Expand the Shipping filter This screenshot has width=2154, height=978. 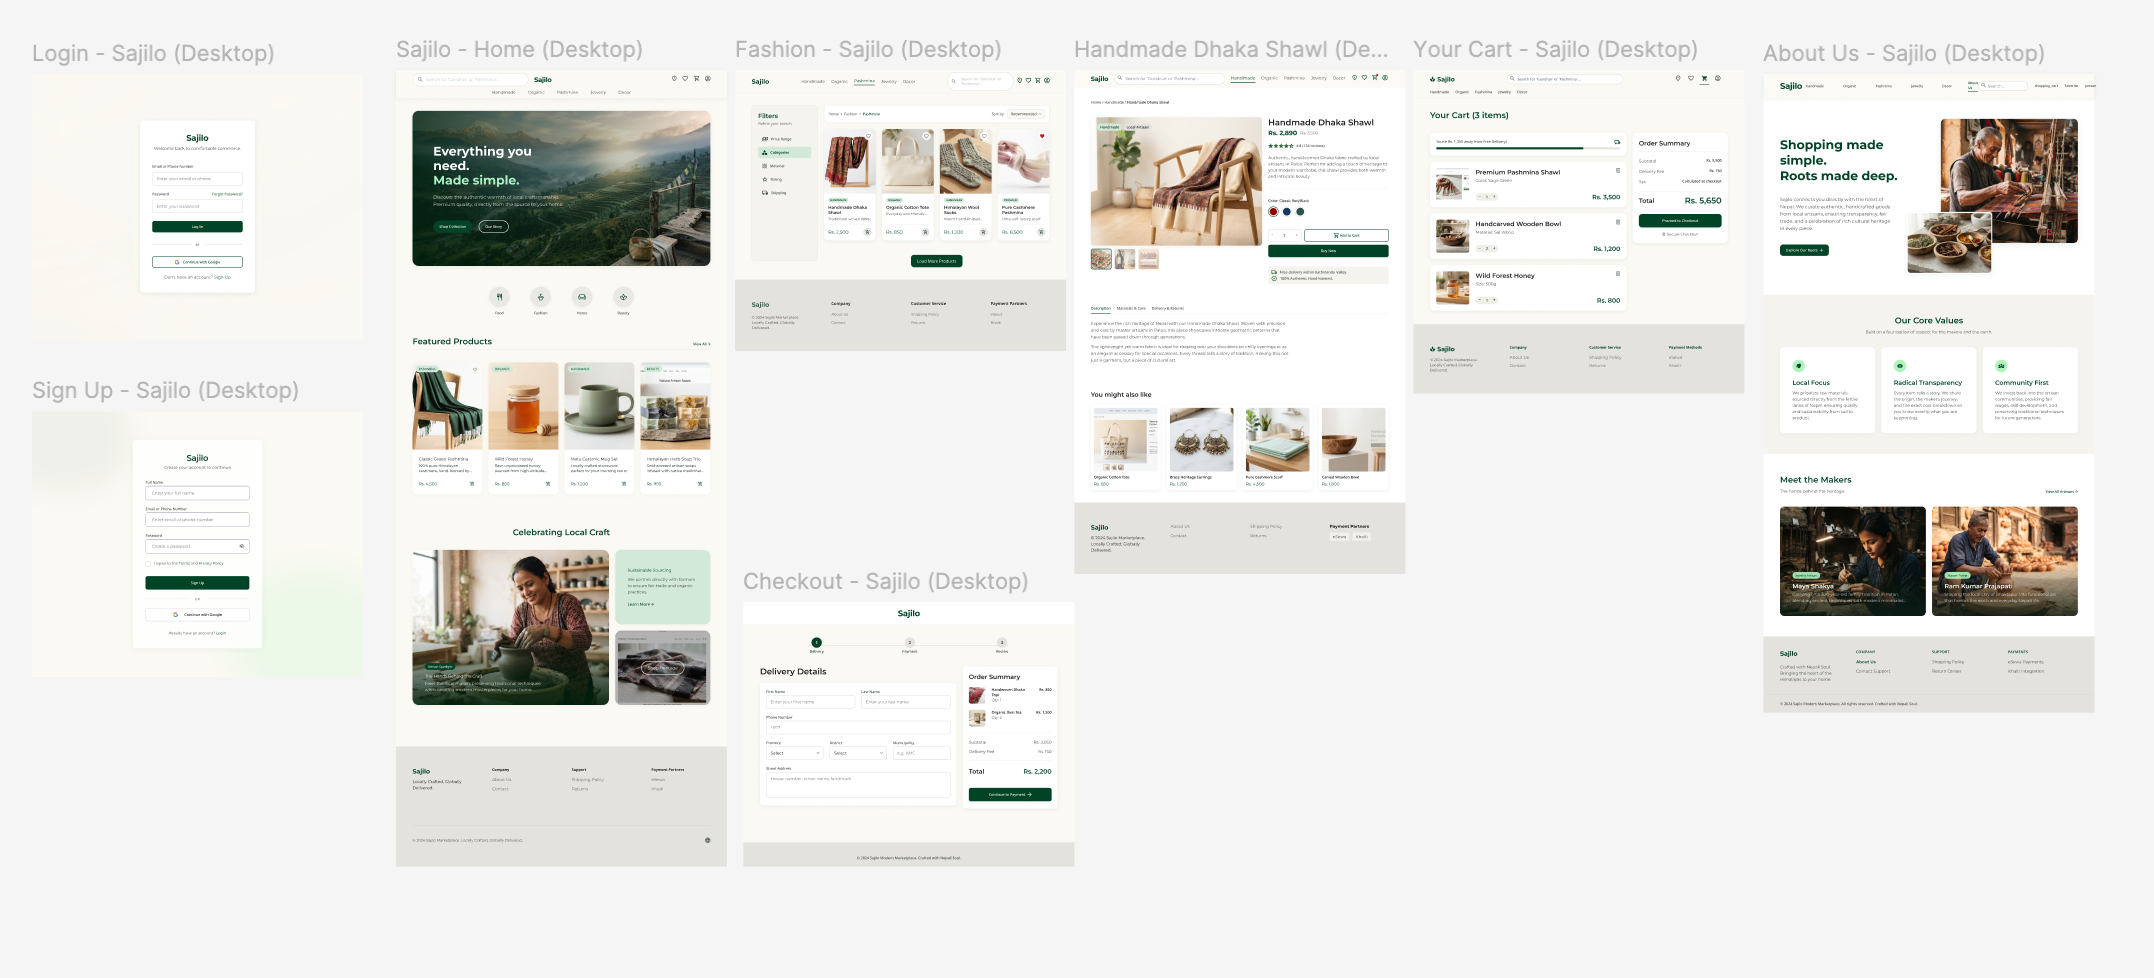pyautogui.click(x=785, y=193)
